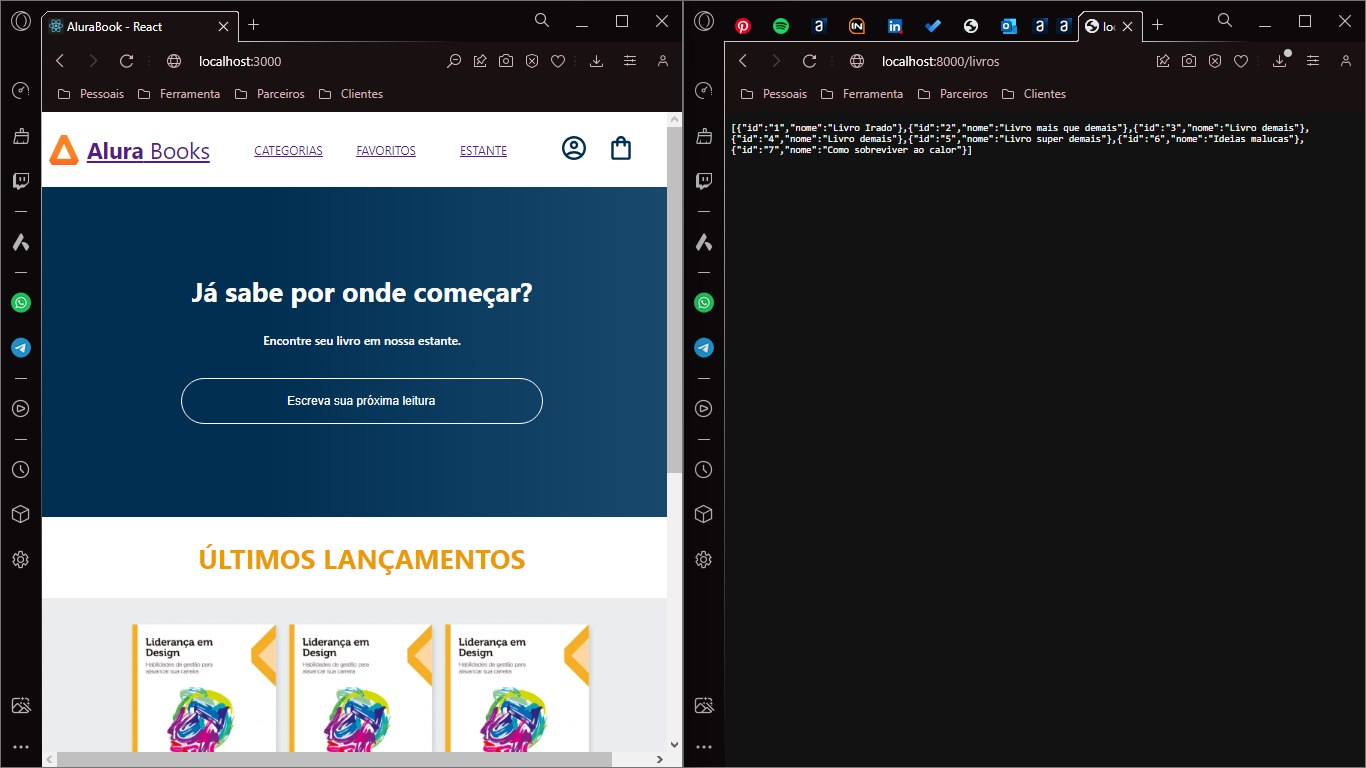Image resolution: width=1366 pixels, height=768 pixels.
Task: Open Ferramenta bookmark folder in AluraBook window
Action: click(x=178, y=94)
